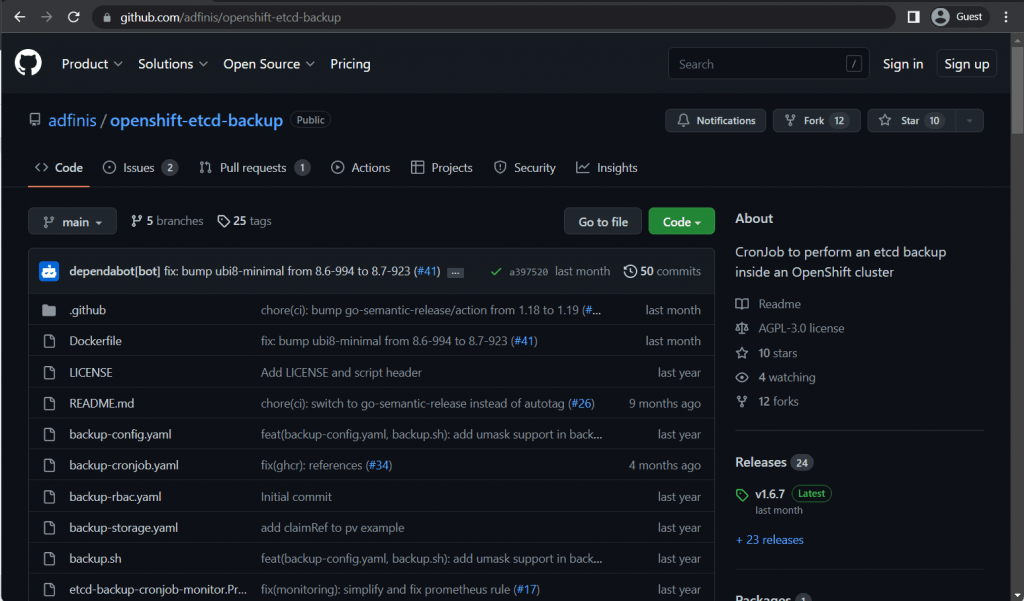
Task: Open backup-rbac.yaml file
Action: pyautogui.click(x=115, y=496)
